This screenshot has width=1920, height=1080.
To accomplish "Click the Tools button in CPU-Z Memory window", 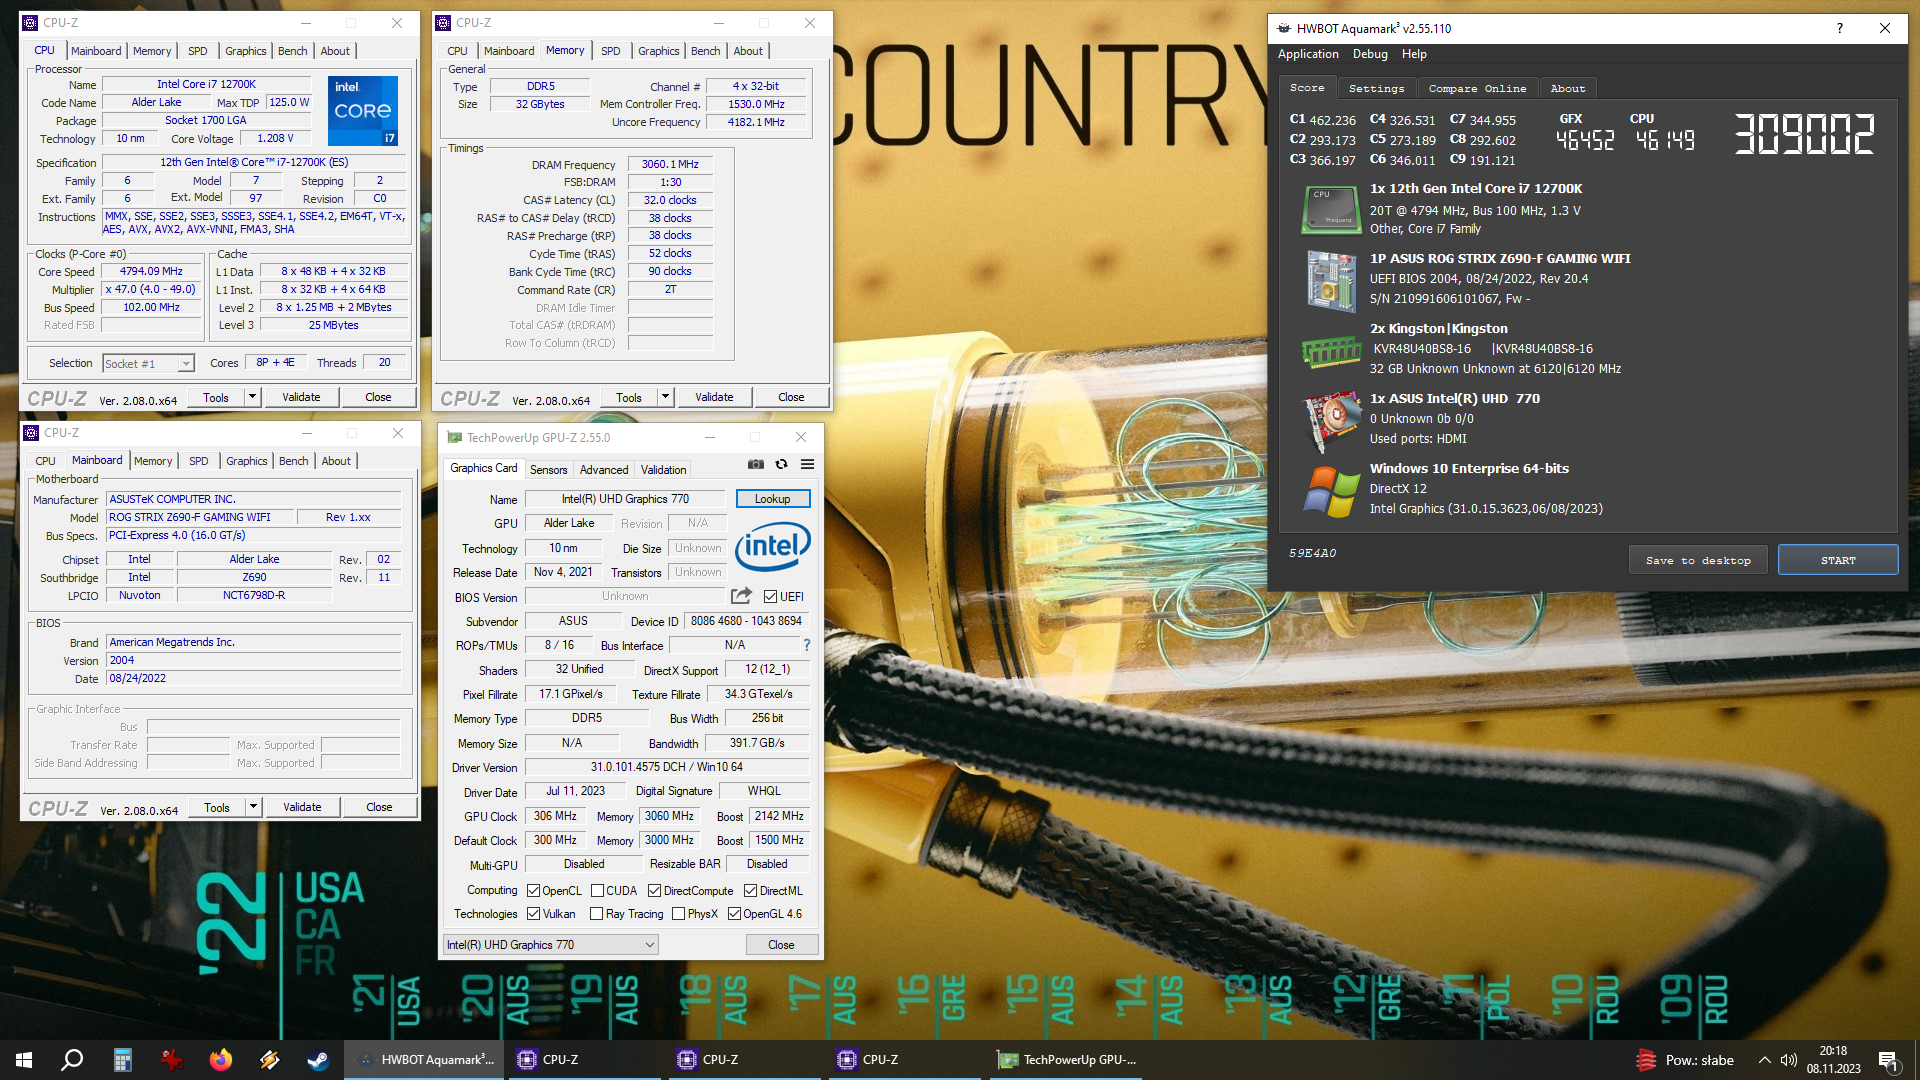I will click(629, 397).
